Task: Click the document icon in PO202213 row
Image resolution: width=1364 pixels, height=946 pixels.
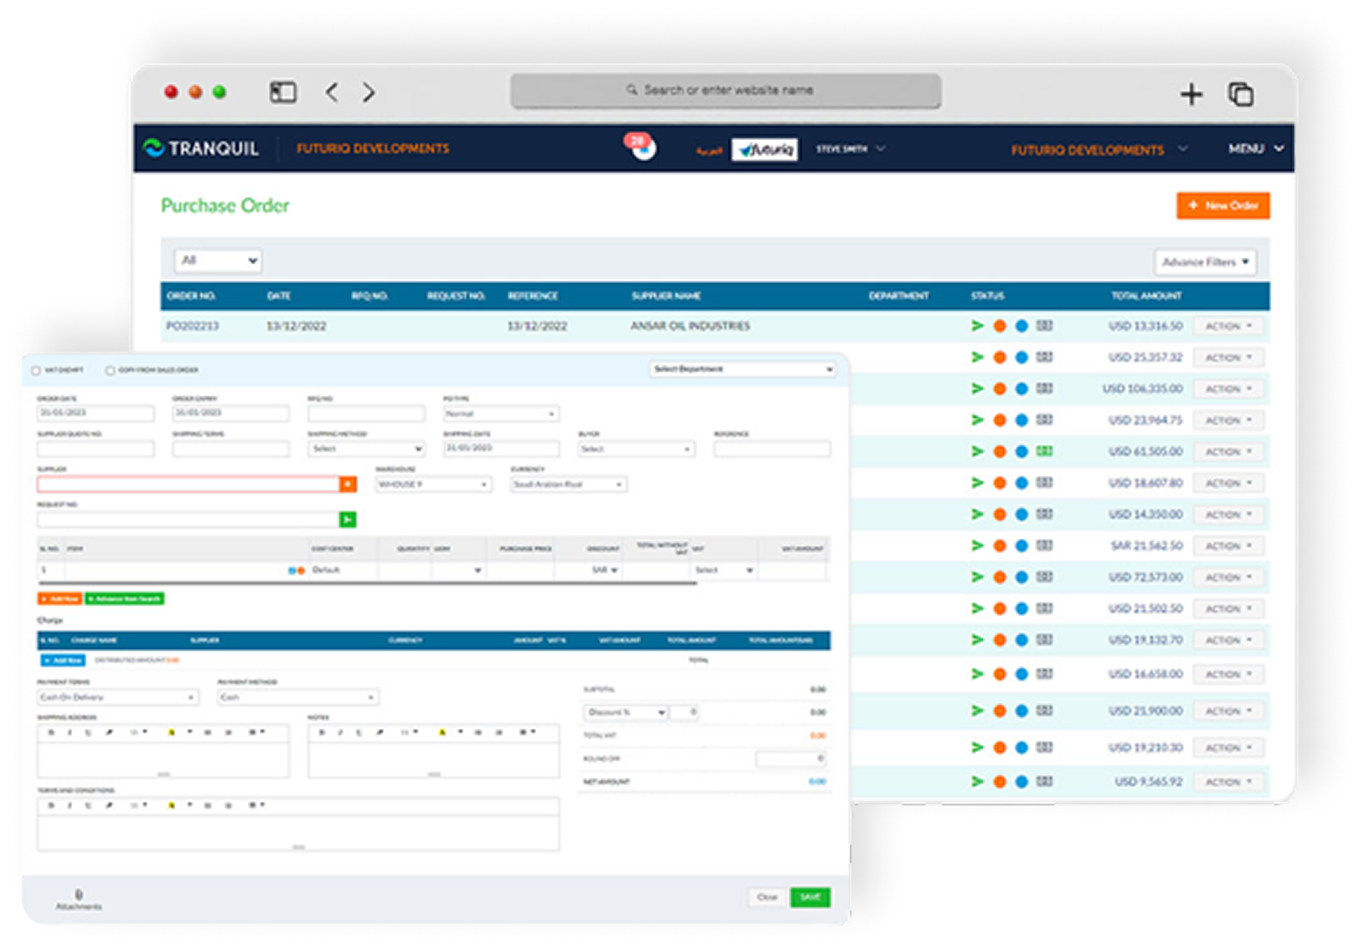Action: point(1044,326)
